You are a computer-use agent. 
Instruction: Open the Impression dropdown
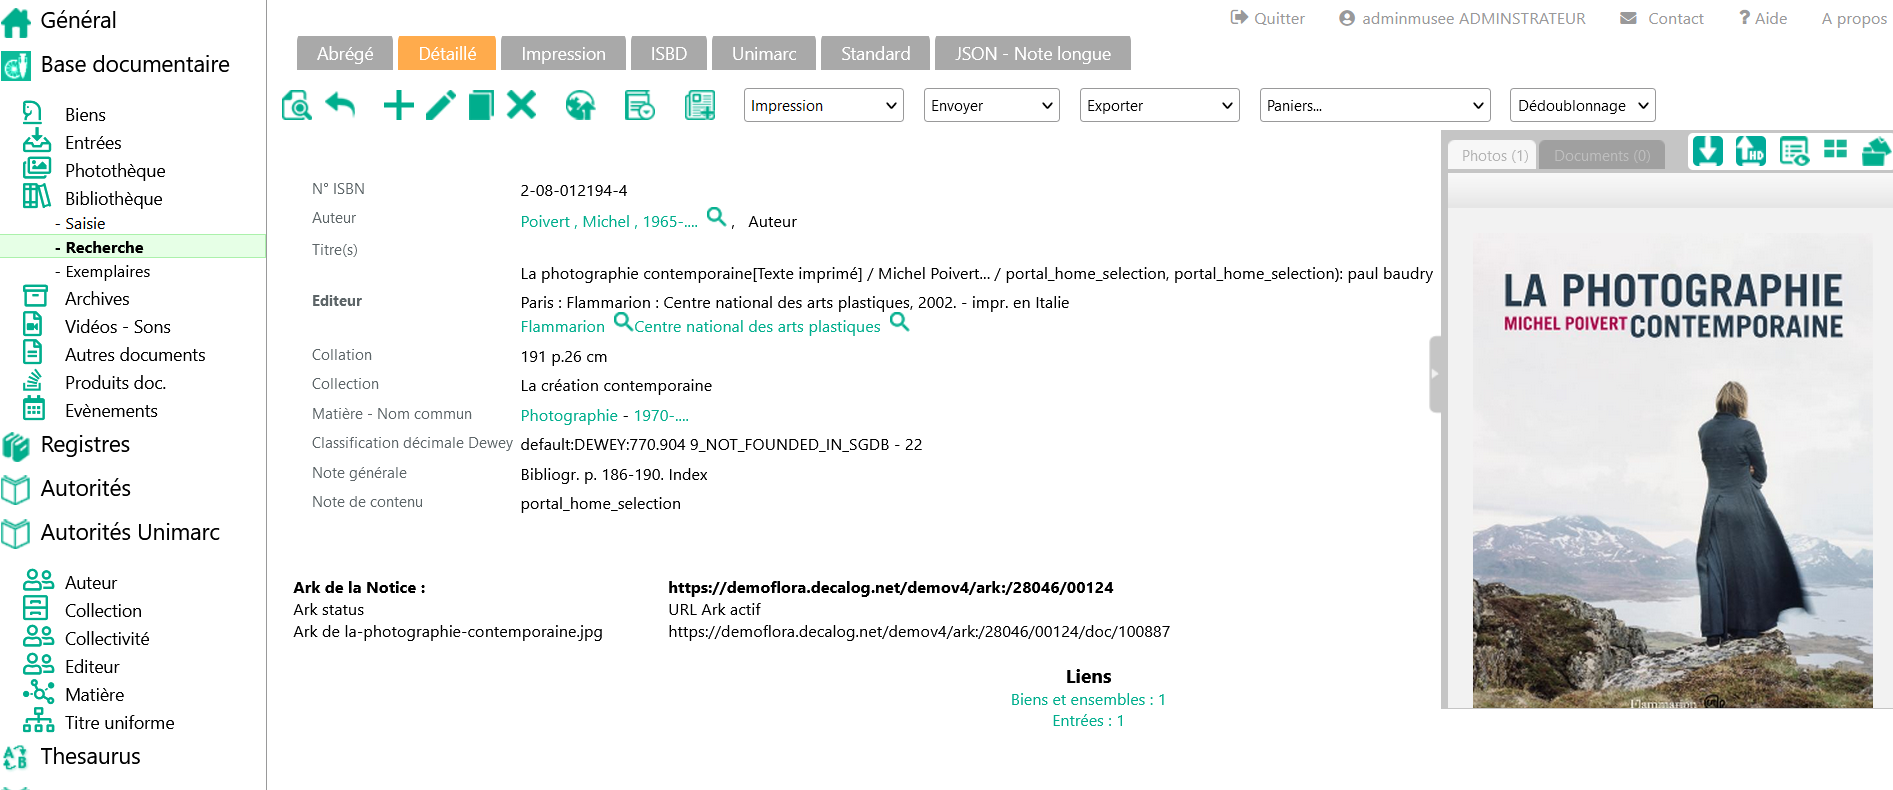tap(824, 105)
